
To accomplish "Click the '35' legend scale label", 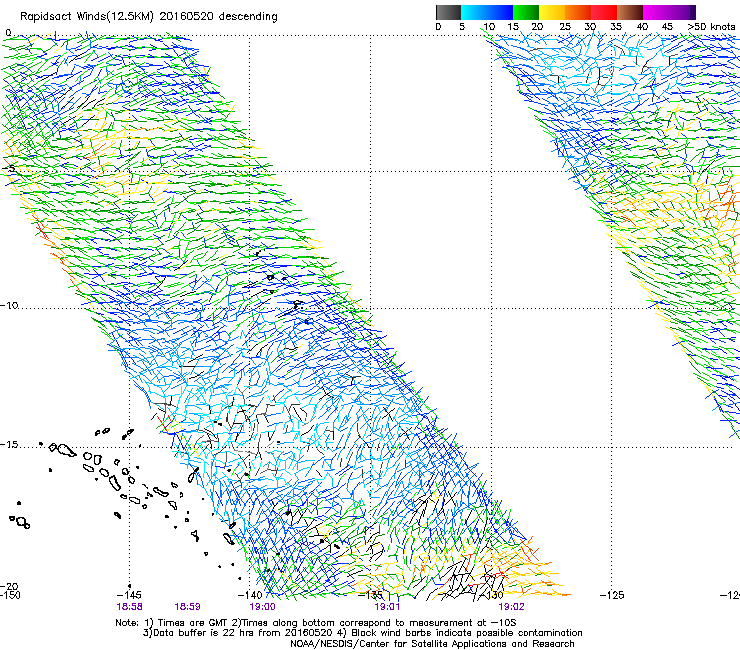I will [616, 26].
